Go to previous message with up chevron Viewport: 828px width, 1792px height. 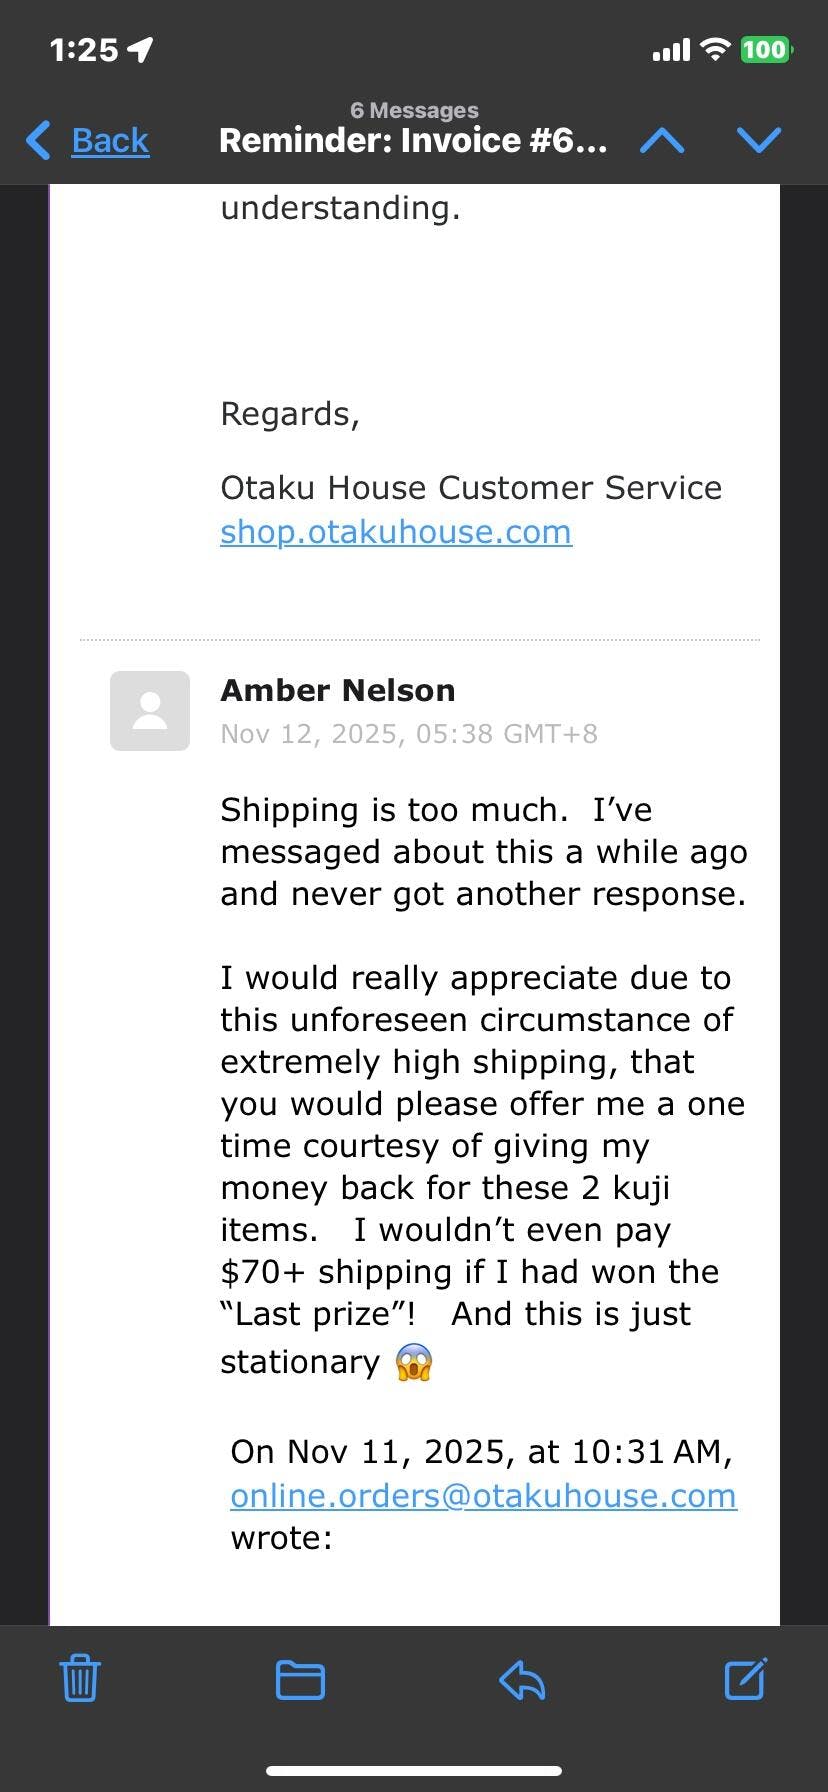click(x=662, y=140)
